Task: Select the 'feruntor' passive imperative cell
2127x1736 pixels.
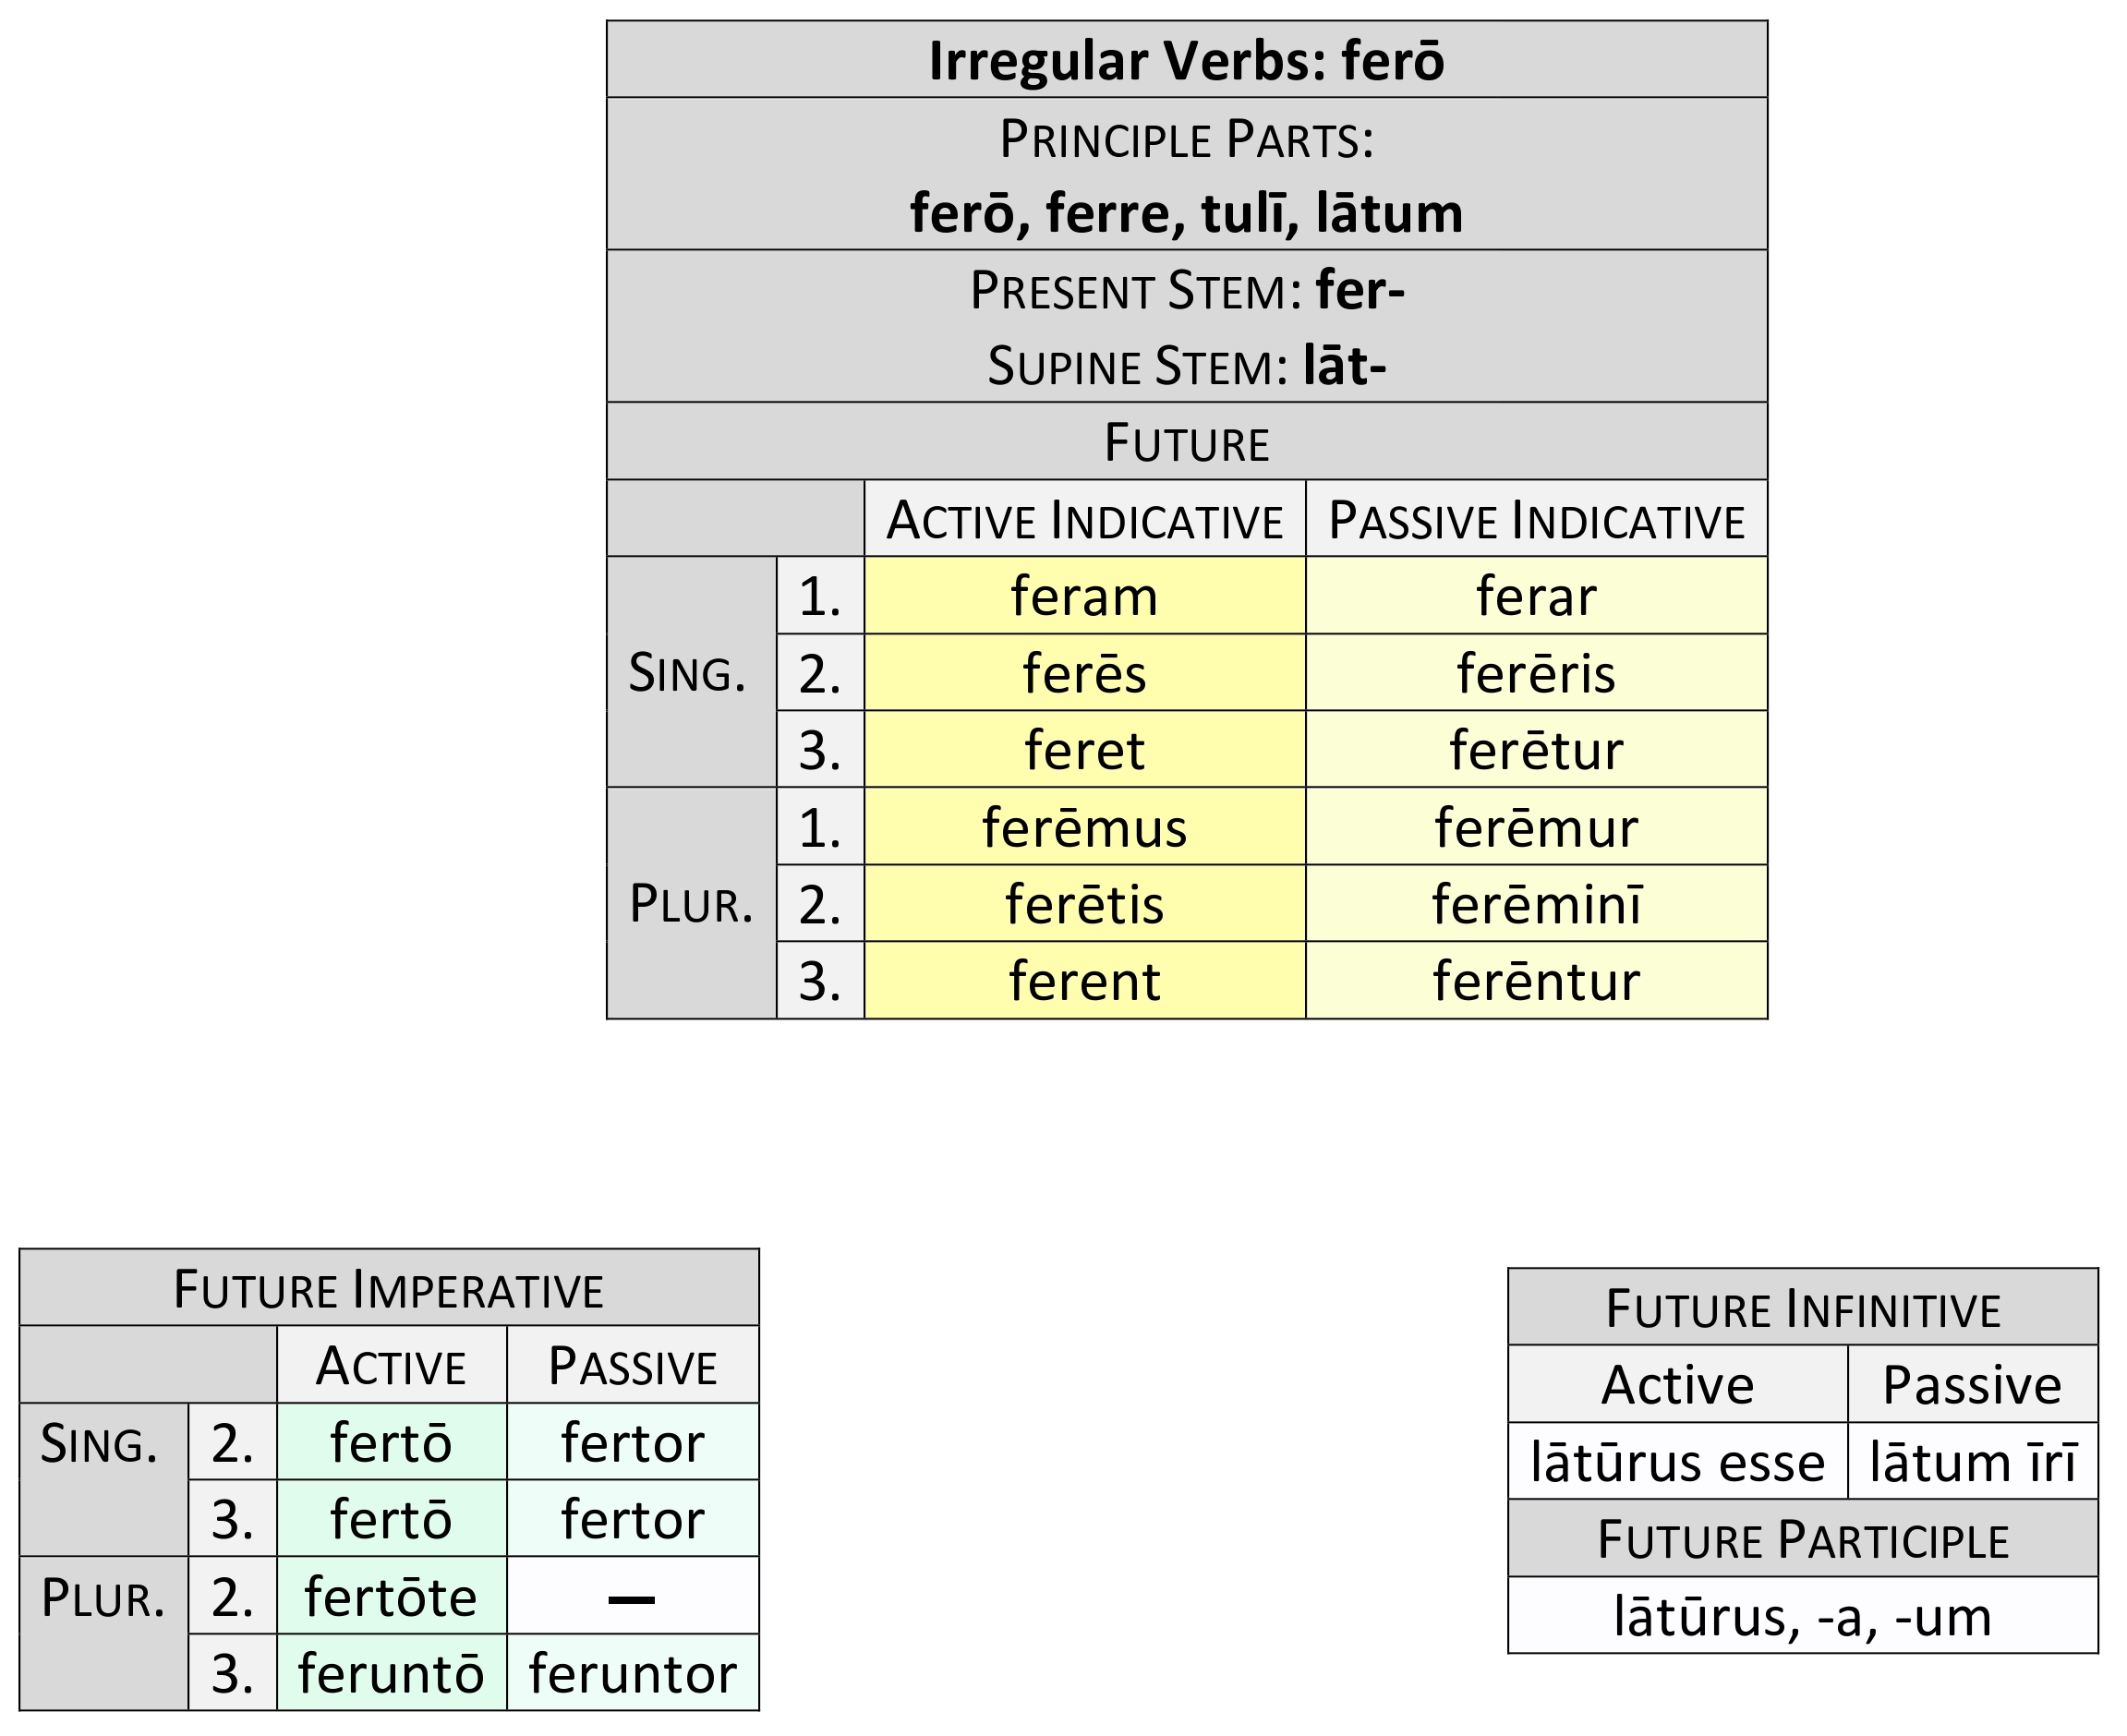Action: pyautogui.click(x=632, y=1674)
